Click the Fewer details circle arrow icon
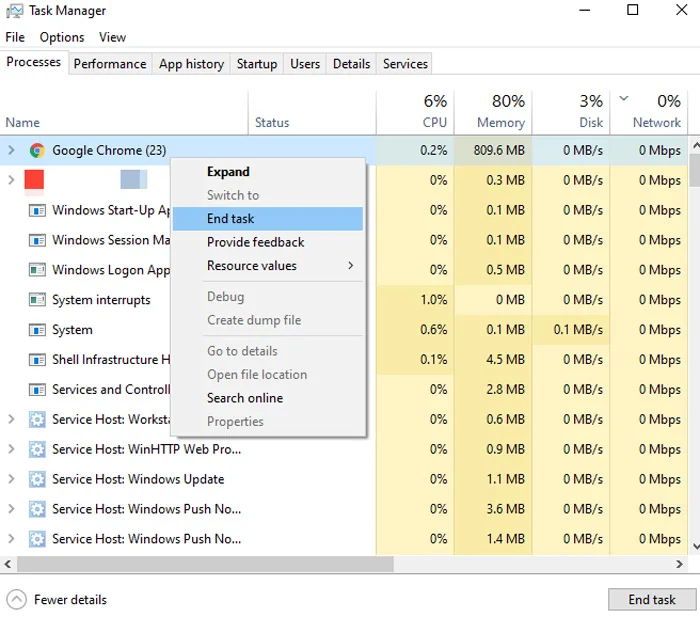 [17, 600]
